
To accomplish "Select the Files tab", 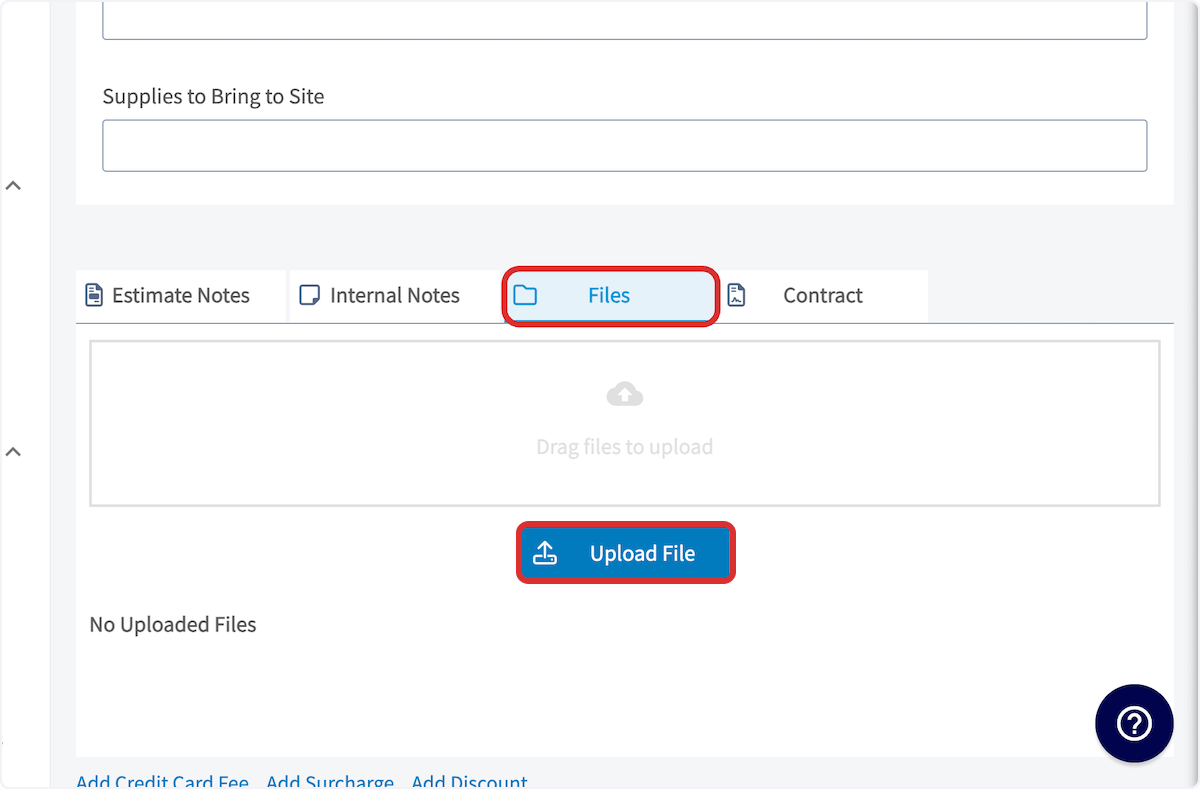I will [x=610, y=296].
